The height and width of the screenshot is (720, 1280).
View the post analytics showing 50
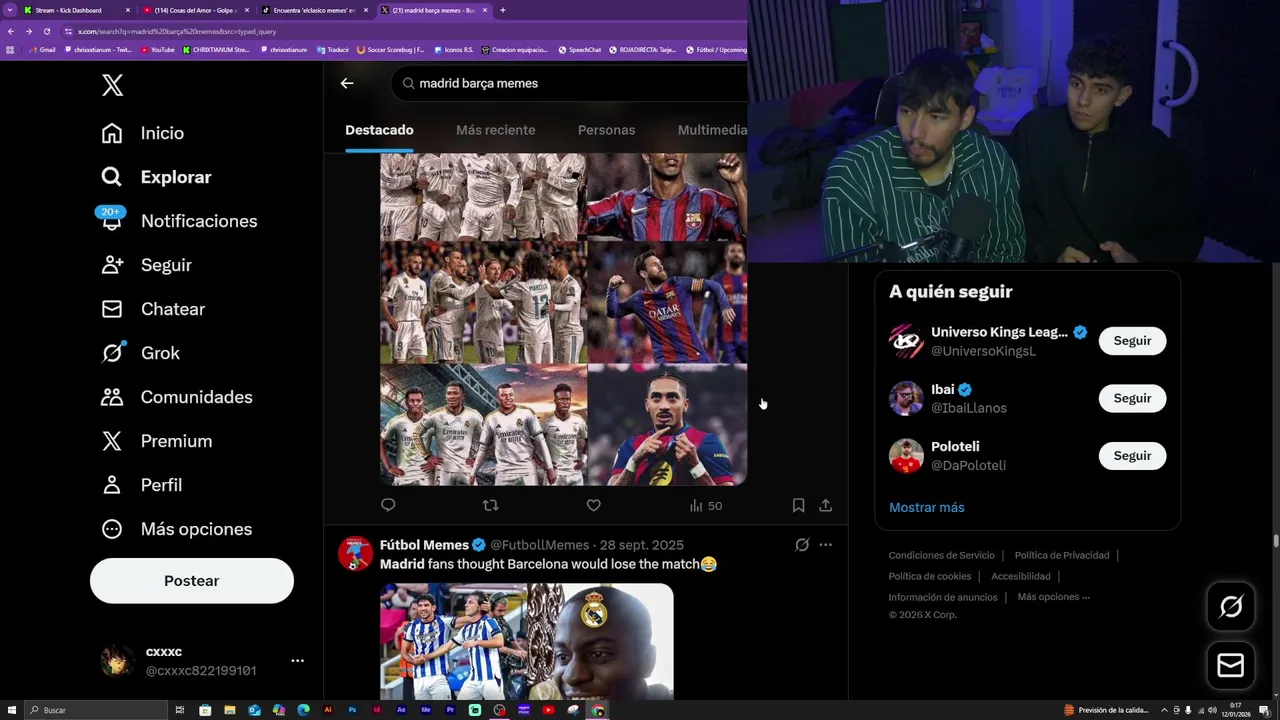706,506
